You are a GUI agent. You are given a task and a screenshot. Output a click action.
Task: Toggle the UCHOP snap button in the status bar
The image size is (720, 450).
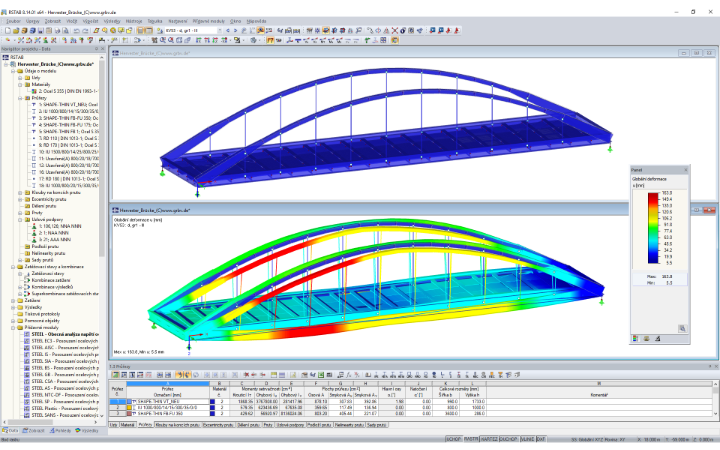point(454,439)
